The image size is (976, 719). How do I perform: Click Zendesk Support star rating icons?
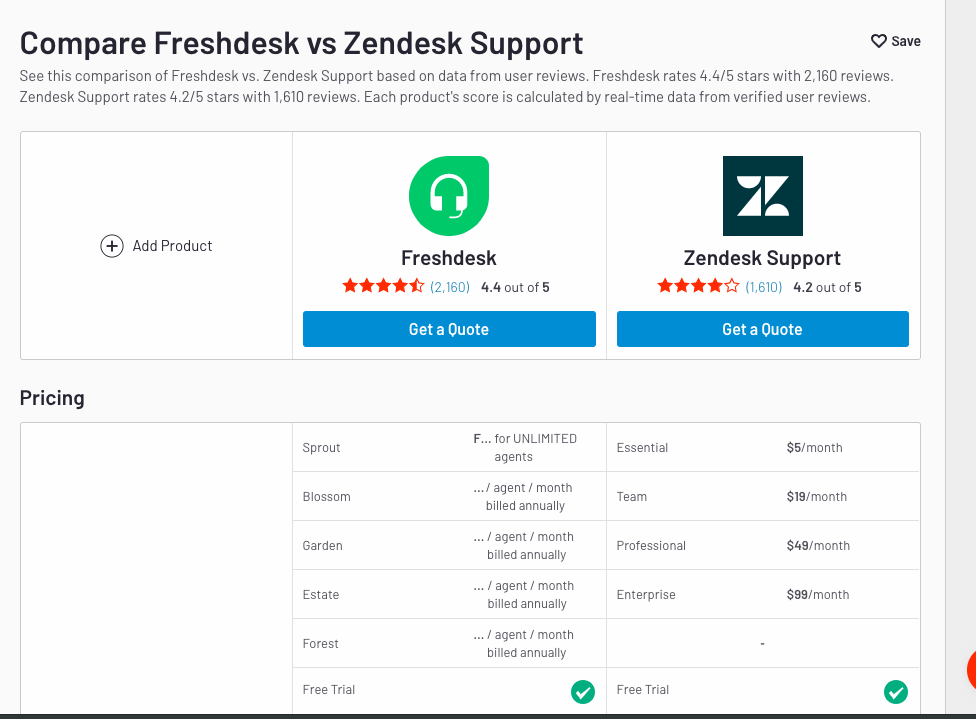698,286
